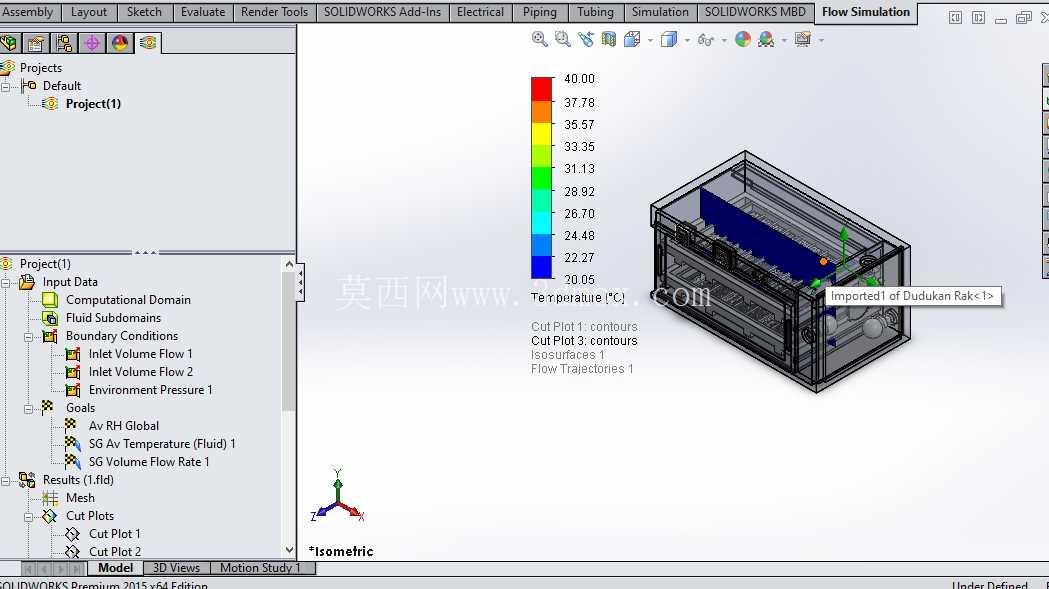Switch to the Evaluate ribbon tab
Screen dimensions: 1049x589
[203, 12]
